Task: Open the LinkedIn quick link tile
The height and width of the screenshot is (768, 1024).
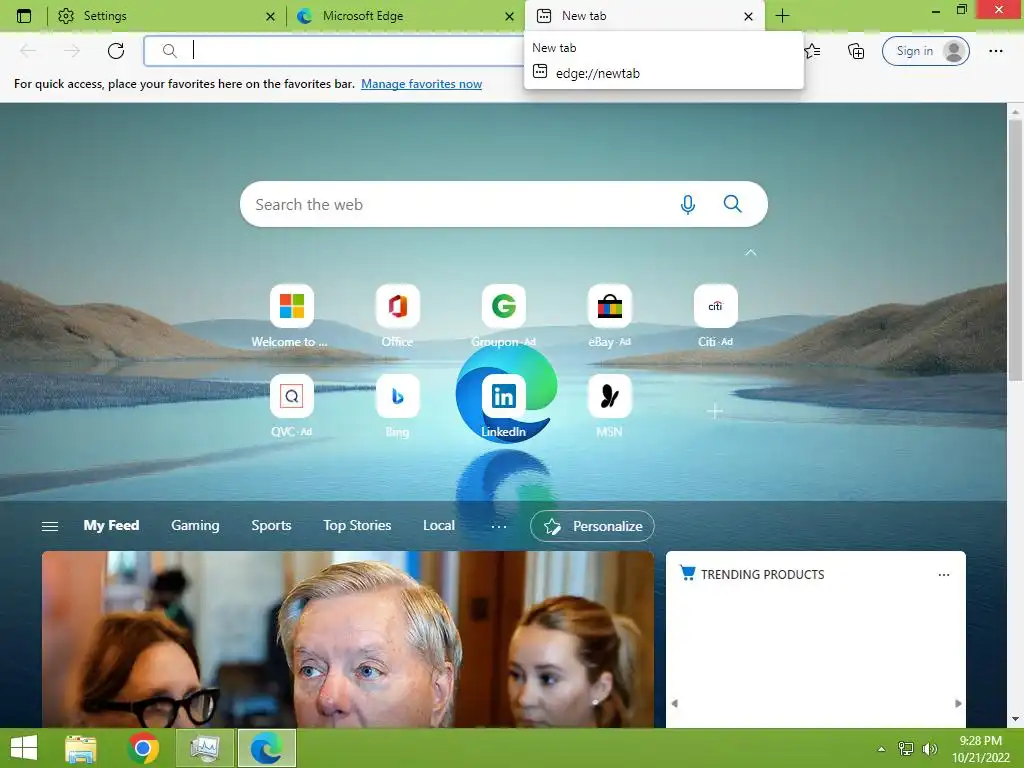Action: 504,406
